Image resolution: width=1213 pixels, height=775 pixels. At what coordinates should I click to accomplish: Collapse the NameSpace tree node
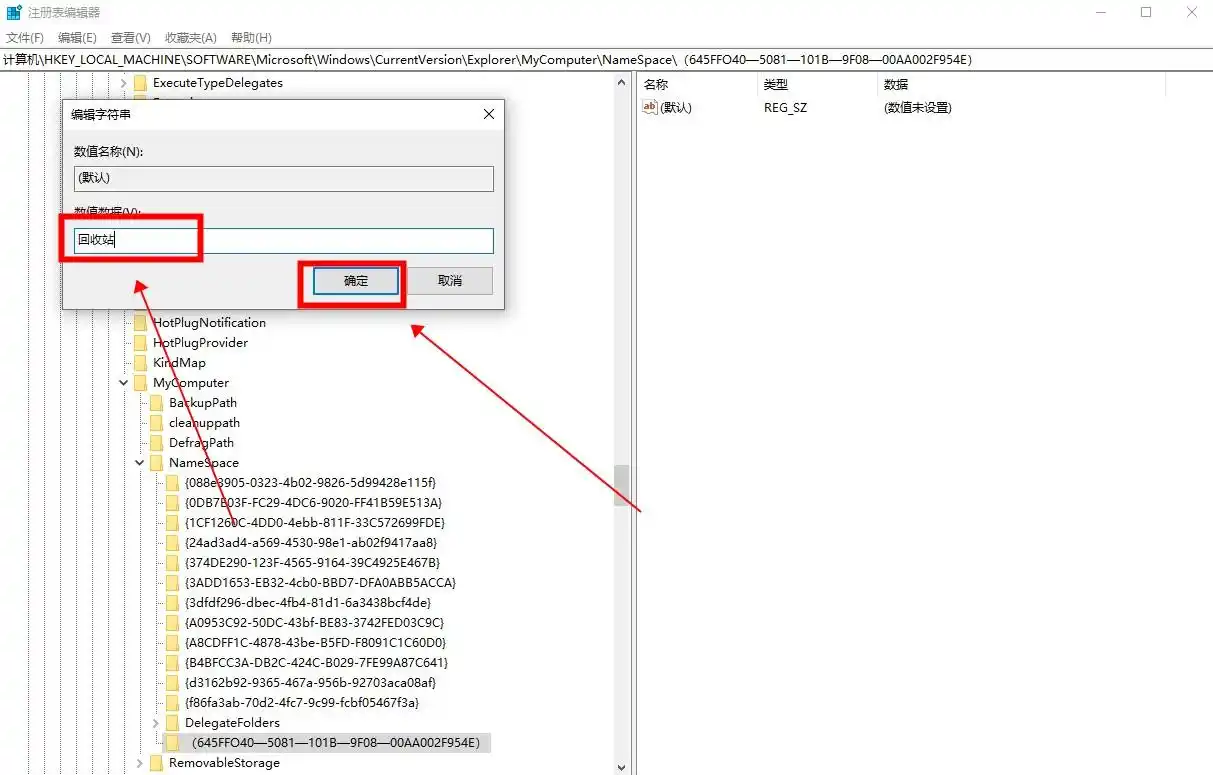[x=140, y=463]
